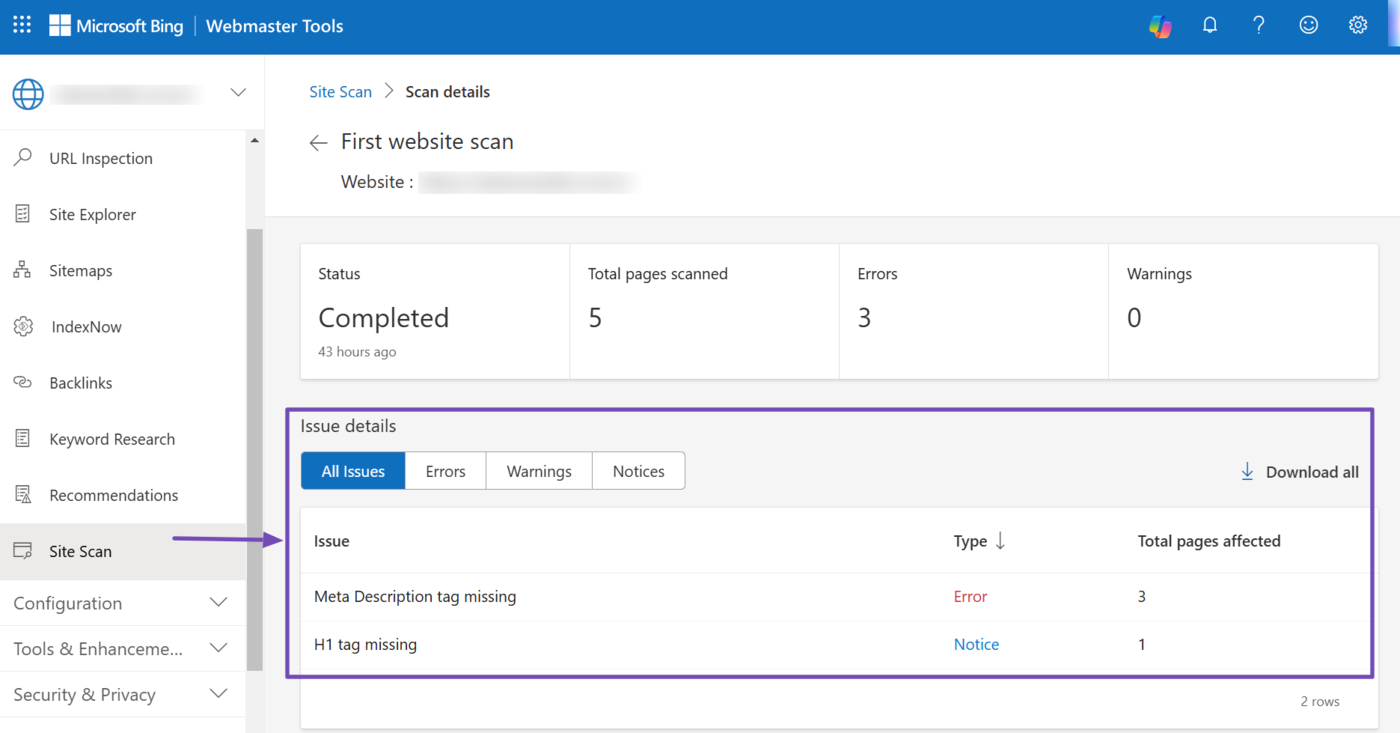Click the Download all arrow icon
Screen dimensions: 1400x733
tap(1247, 472)
